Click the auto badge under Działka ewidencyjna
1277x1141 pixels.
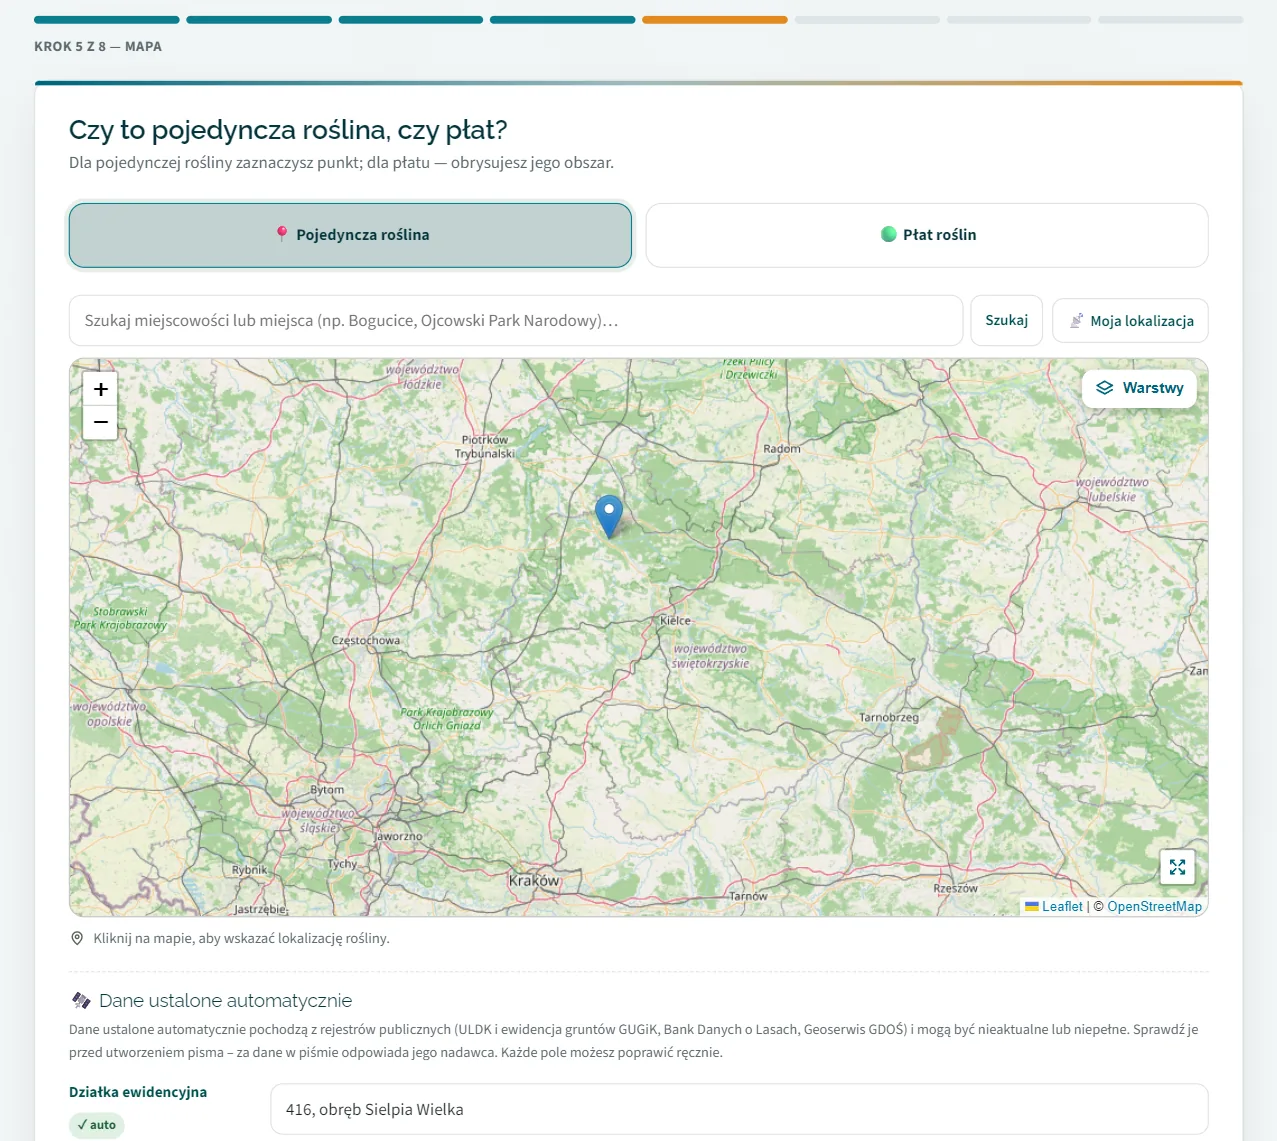[x=97, y=1125]
